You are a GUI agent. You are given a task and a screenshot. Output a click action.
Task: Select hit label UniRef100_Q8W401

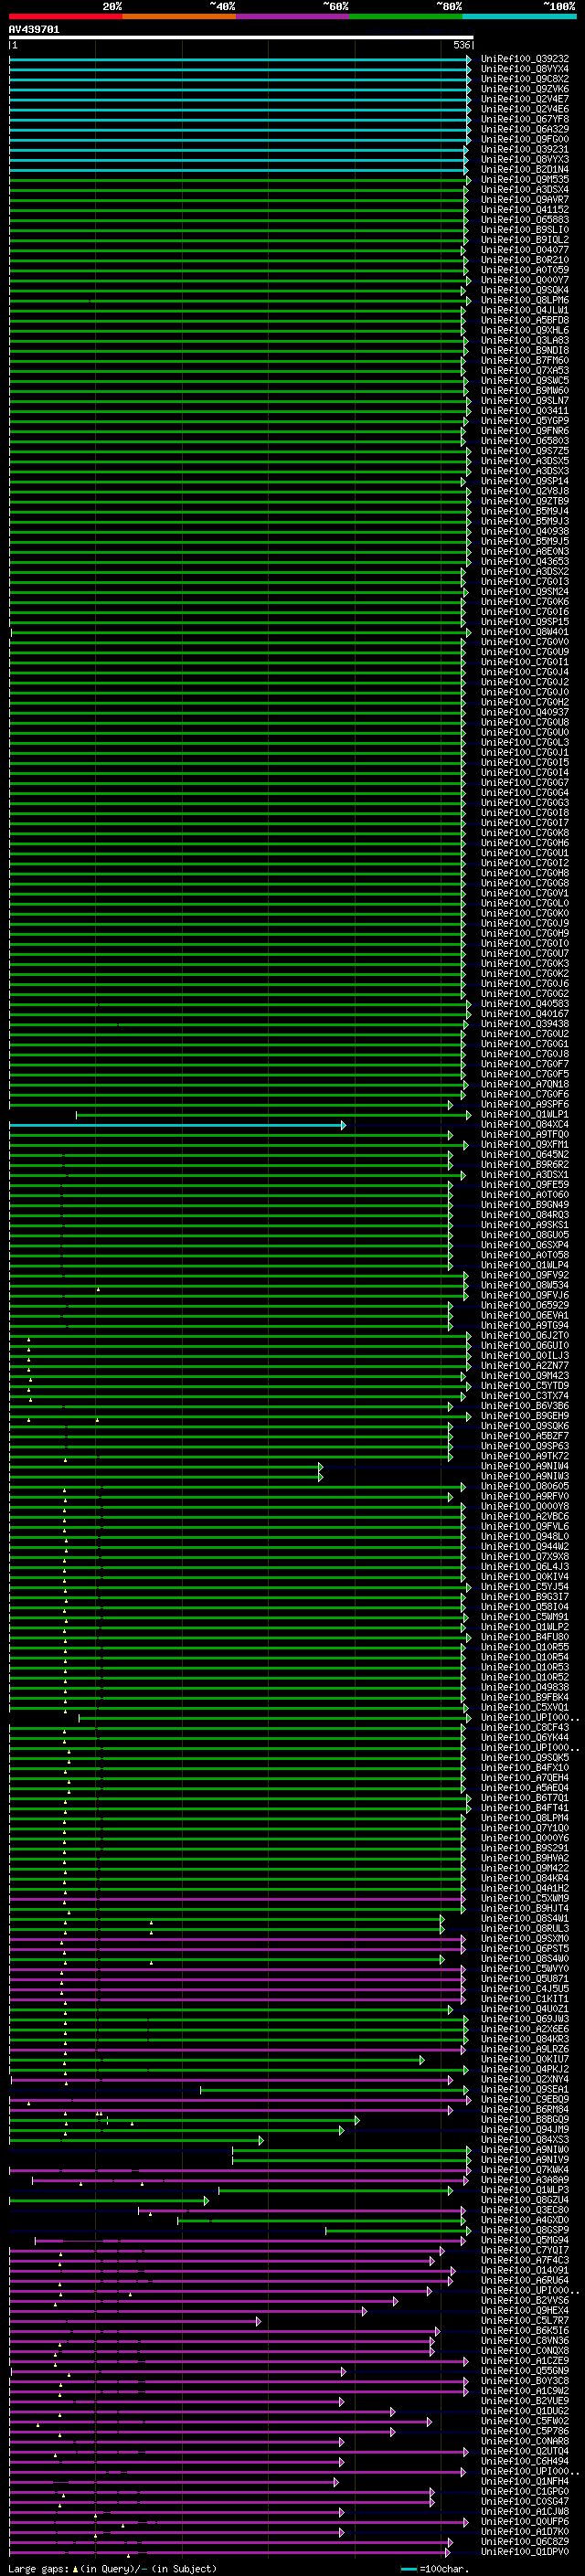click(x=525, y=632)
